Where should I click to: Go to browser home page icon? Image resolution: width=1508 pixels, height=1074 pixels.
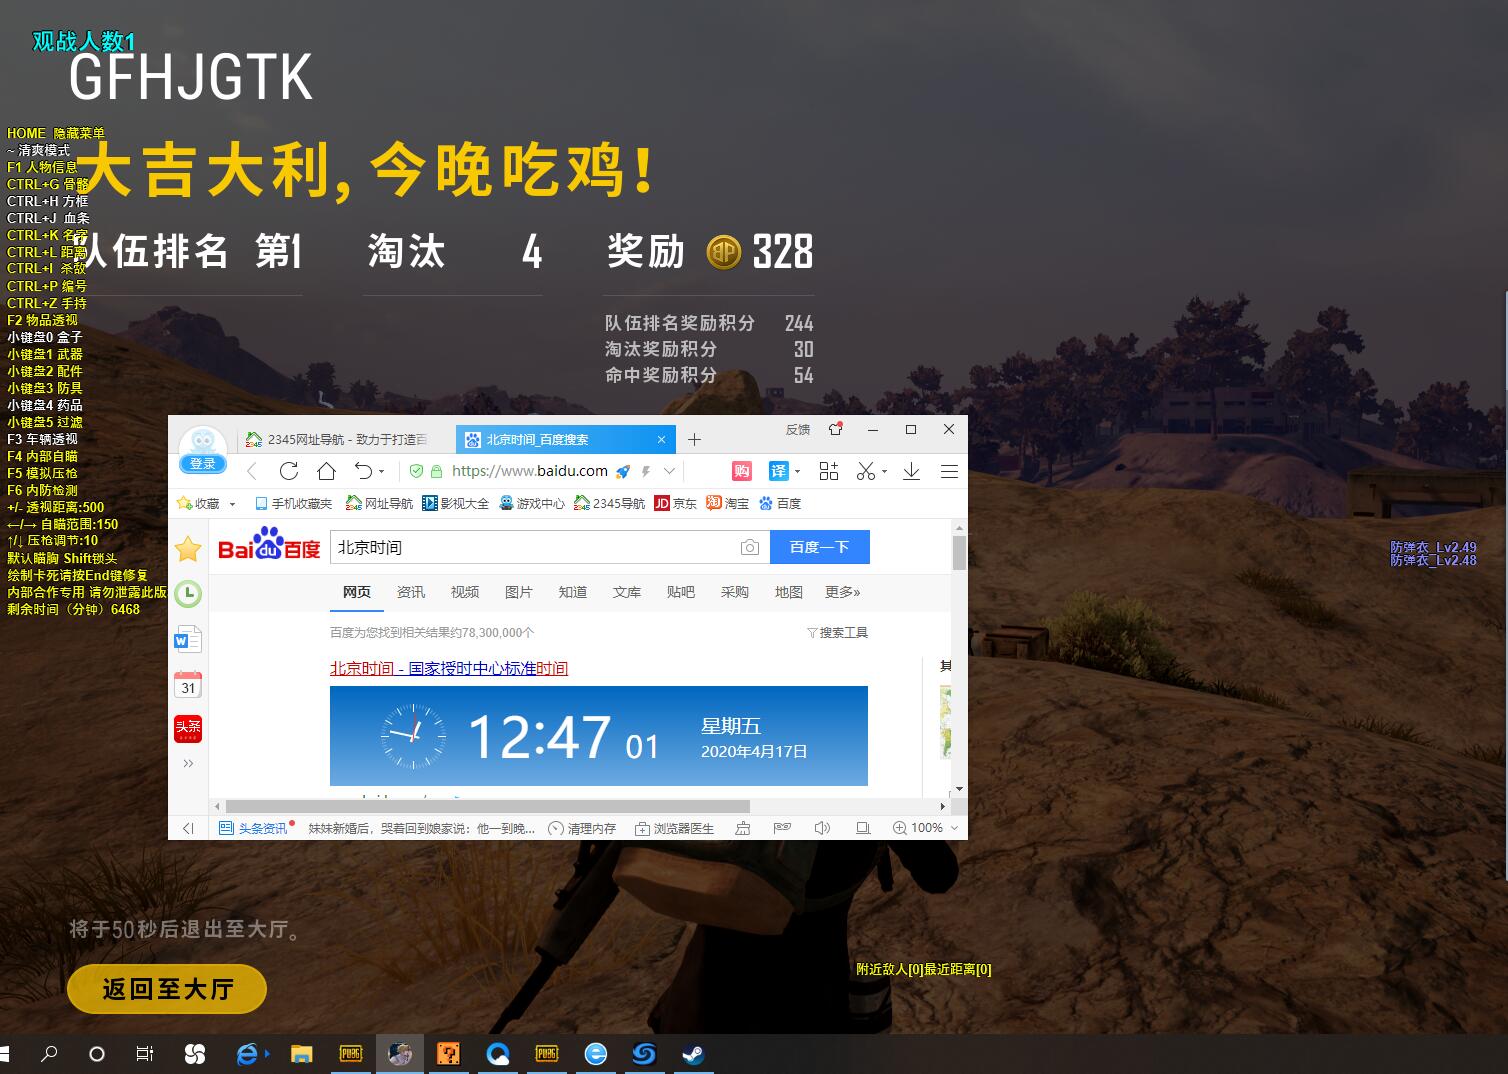point(326,471)
